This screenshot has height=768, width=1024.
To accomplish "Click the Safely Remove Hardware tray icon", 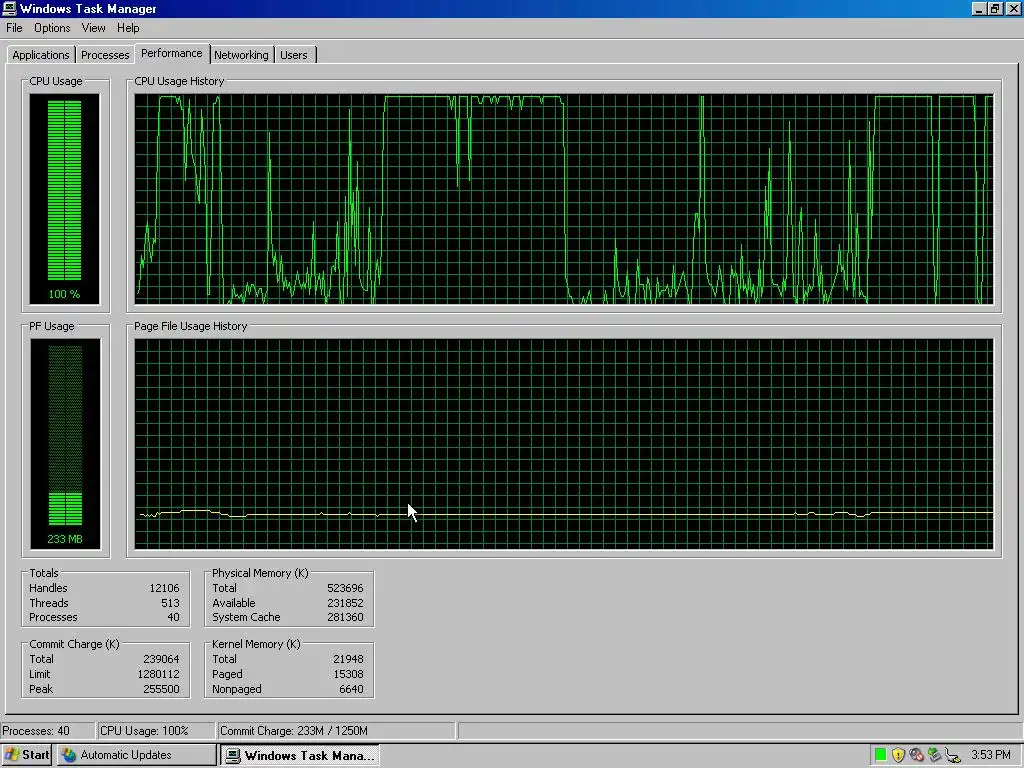I will 934,755.
